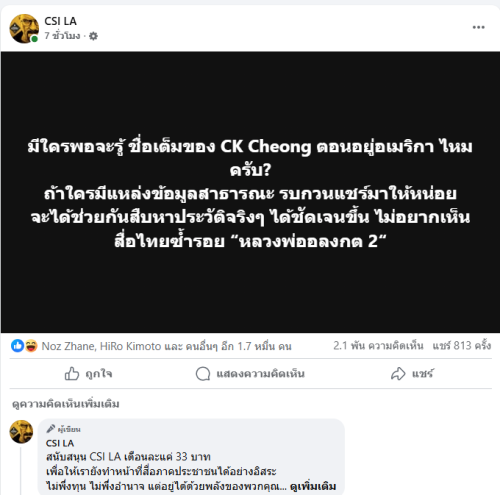Click the speech bubble comment icon
This screenshot has width=500, height=495.
(203, 374)
